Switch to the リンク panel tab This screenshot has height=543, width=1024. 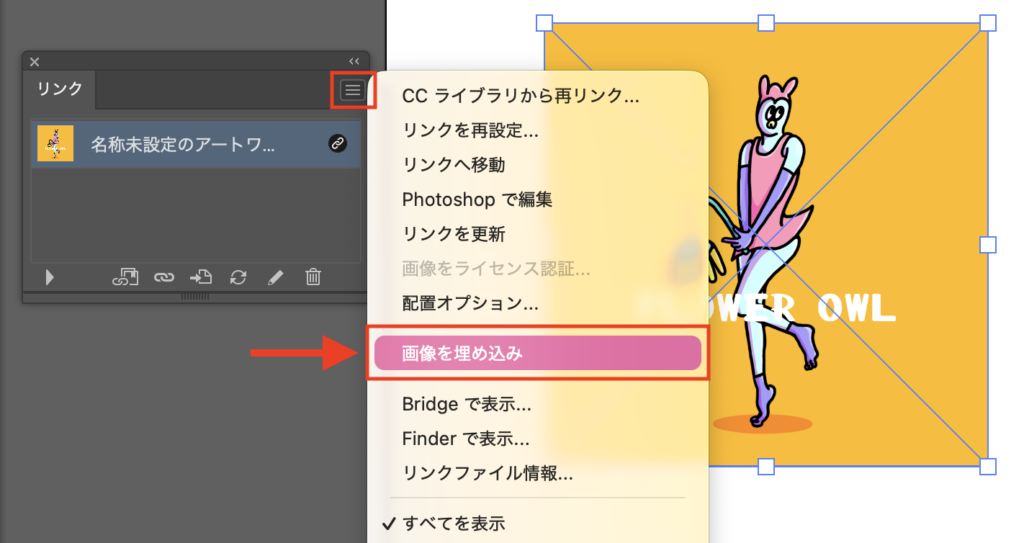[x=60, y=89]
